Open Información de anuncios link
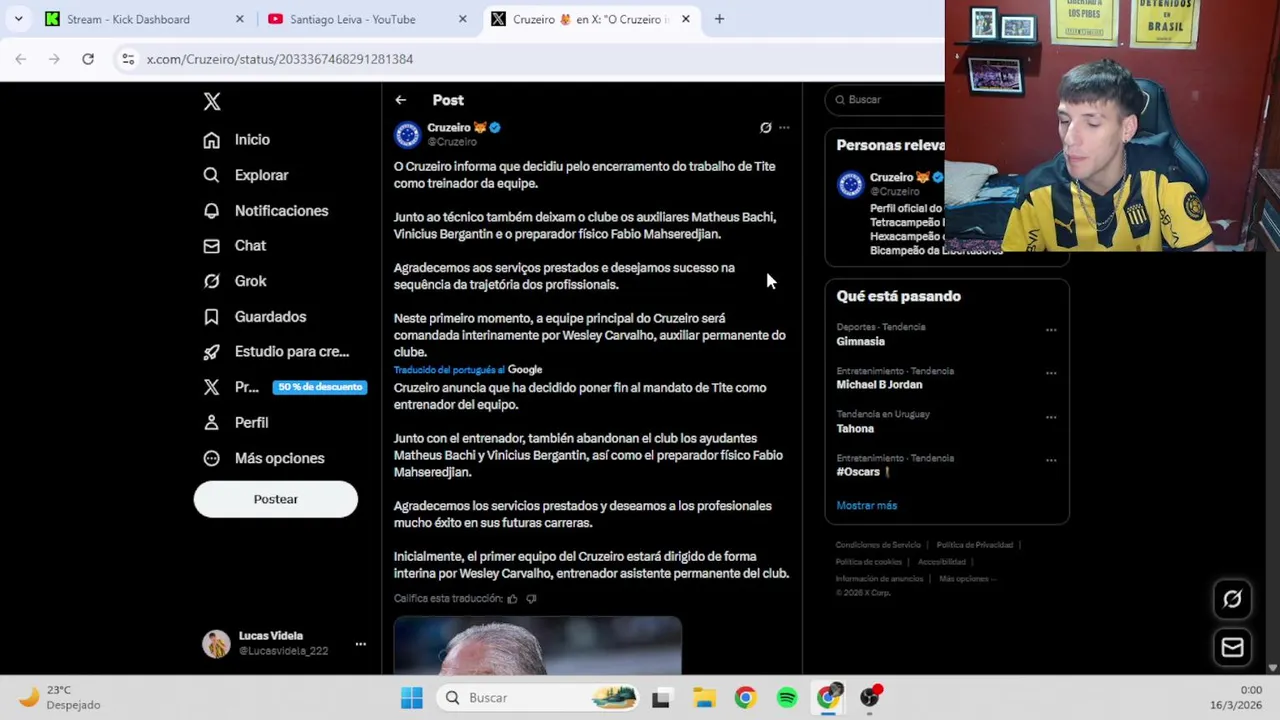This screenshot has height=720, width=1280. click(x=879, y=579)
